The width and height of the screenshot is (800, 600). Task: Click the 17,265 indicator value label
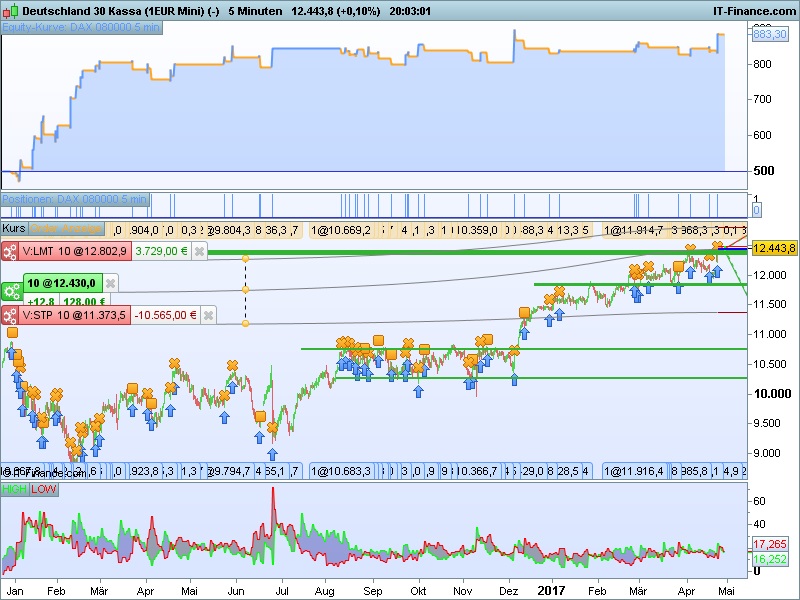769,544
